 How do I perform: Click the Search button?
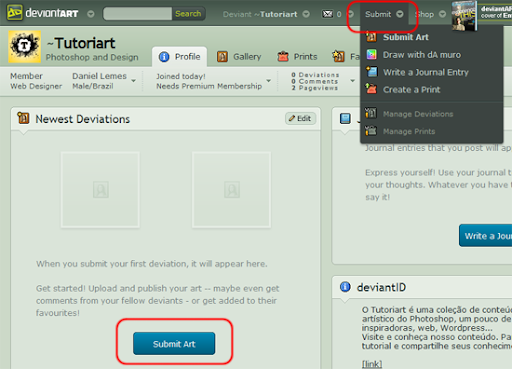(x=188, y=14)
